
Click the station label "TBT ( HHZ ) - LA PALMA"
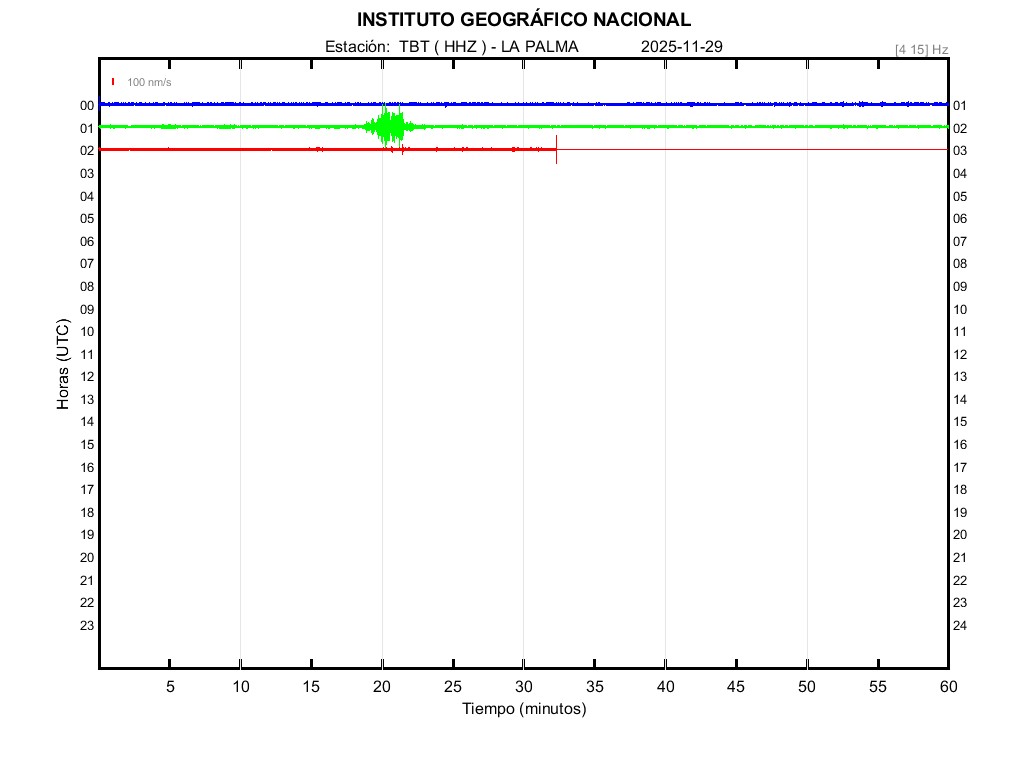coord(488,47)
